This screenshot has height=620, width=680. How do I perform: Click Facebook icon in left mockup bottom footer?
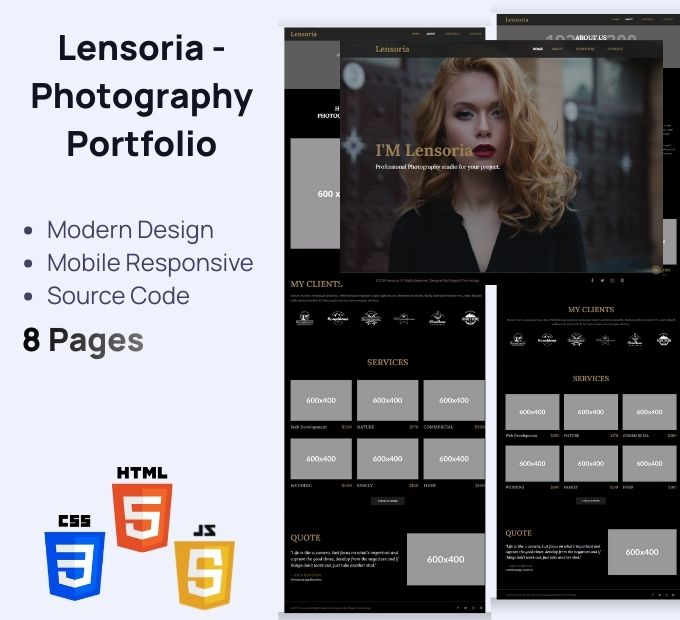[458, 608]
